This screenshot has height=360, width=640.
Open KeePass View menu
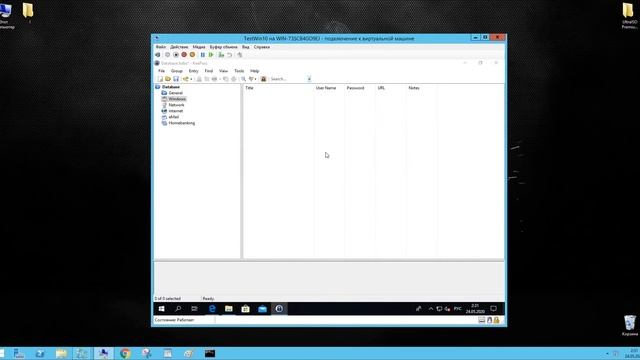click(x=223, y=71)
